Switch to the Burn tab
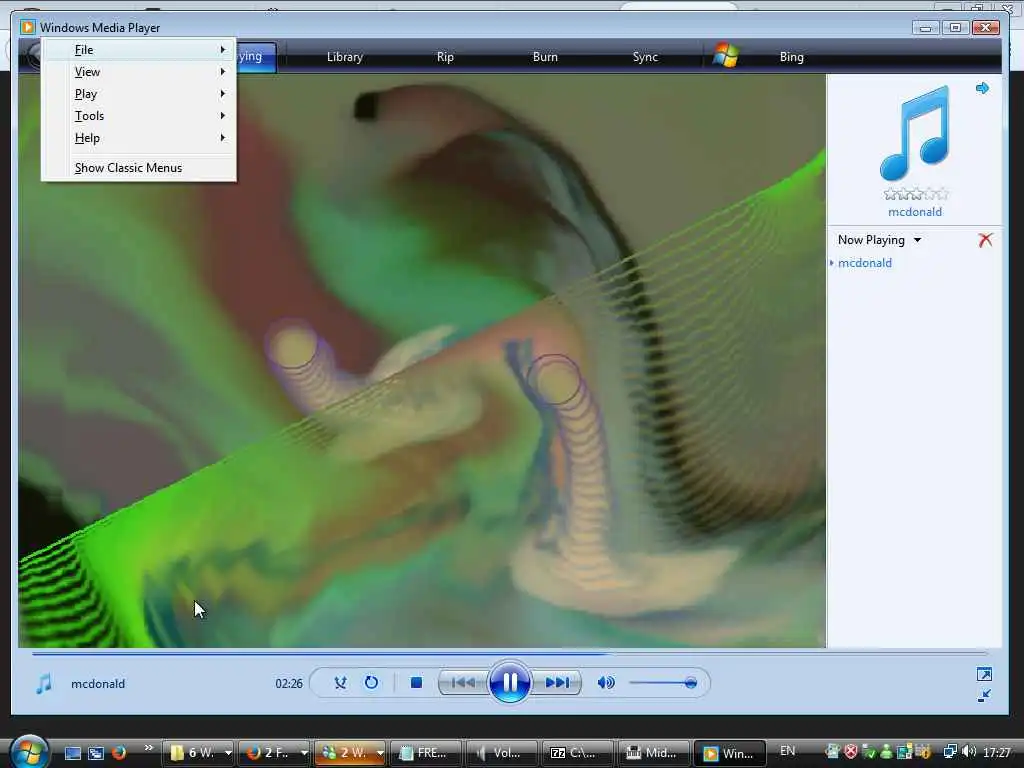 pyautogui.click(x=545, y=57)
